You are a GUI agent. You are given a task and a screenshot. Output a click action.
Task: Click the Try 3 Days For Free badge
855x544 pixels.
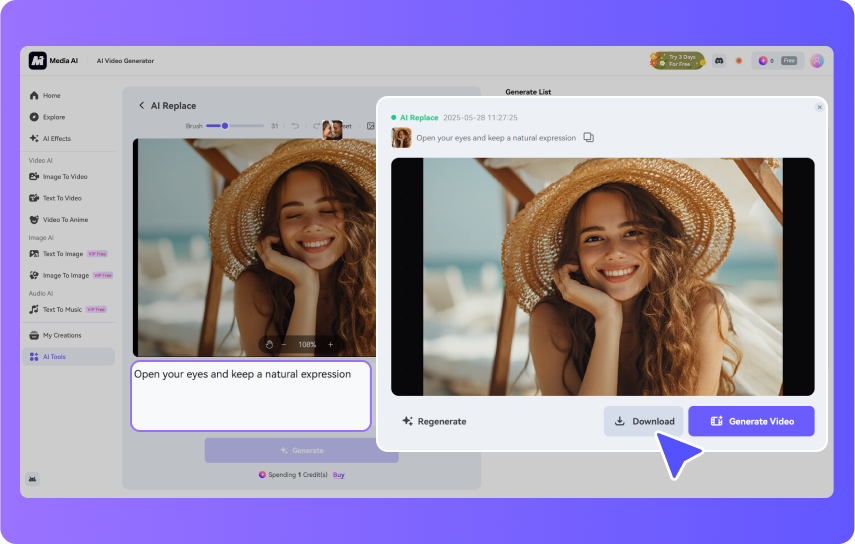(677, 61)
